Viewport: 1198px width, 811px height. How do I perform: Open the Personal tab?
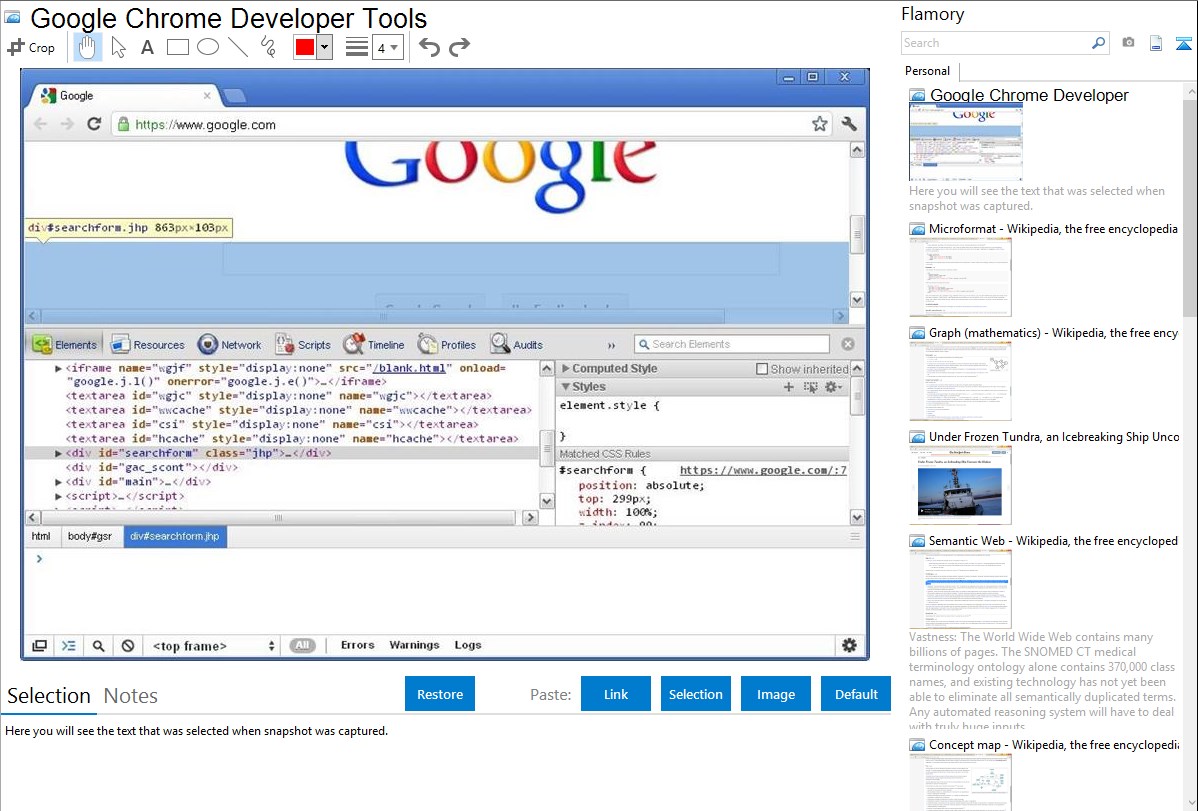point(928,71)
